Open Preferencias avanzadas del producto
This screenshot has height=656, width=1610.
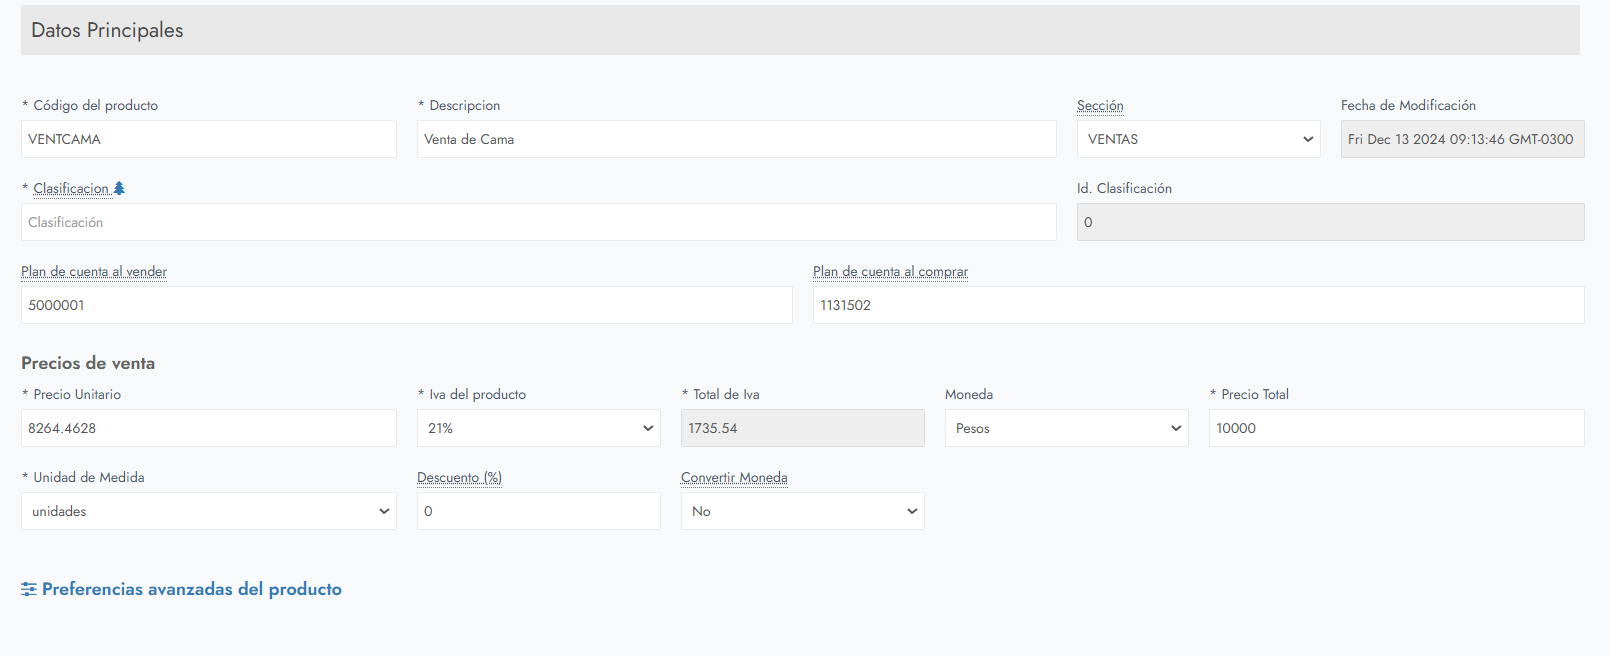(x=191, y=589)
